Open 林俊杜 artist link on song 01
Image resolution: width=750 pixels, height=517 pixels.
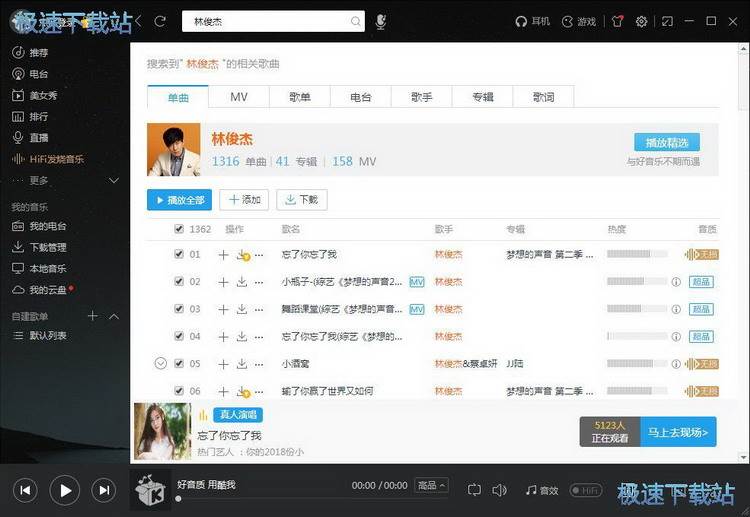click(449, 254)
